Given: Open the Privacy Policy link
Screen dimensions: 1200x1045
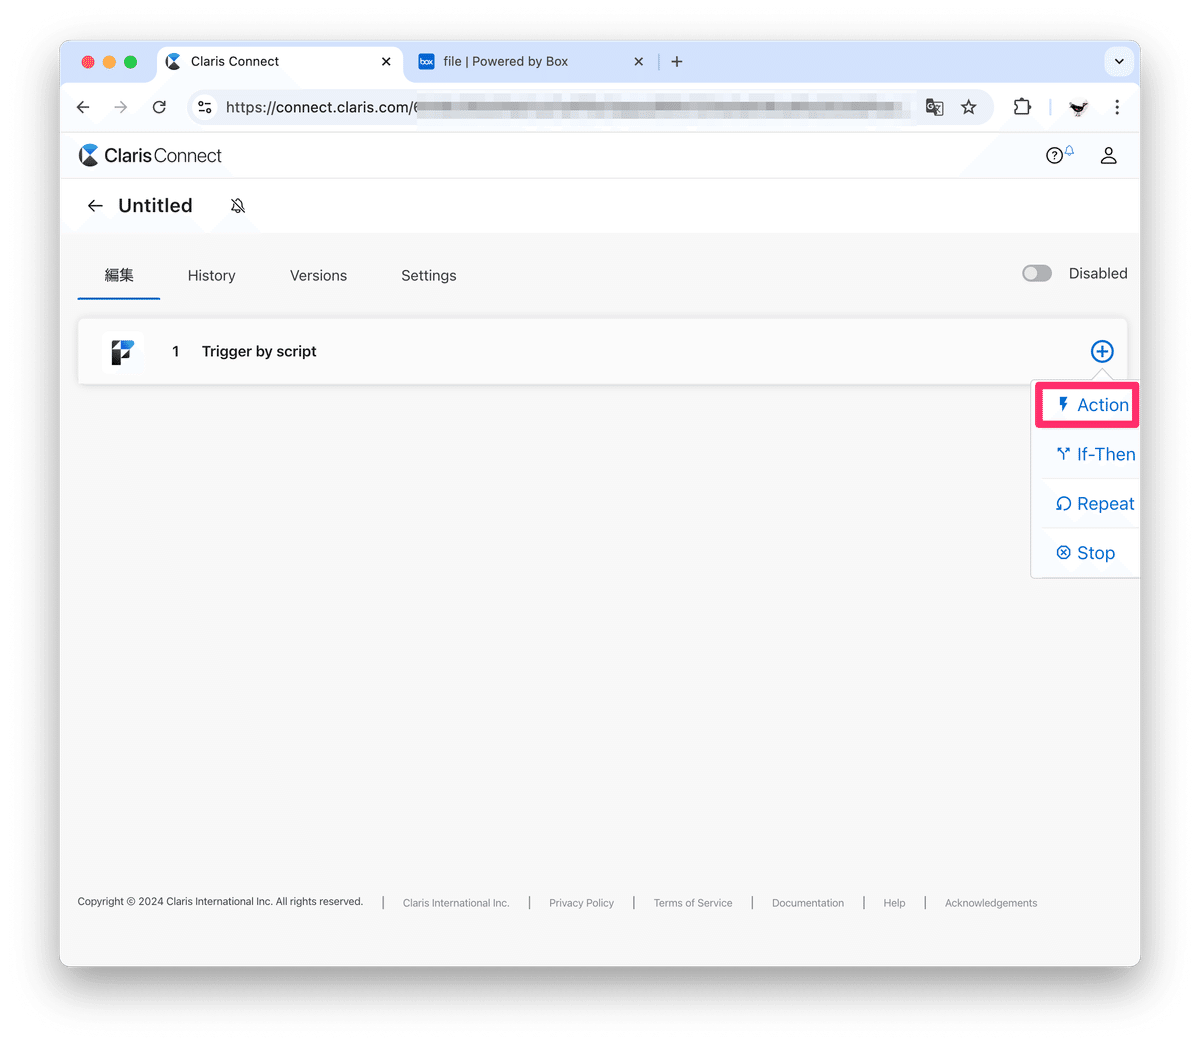Looking at the screenshot, I should tap(581, 903).
